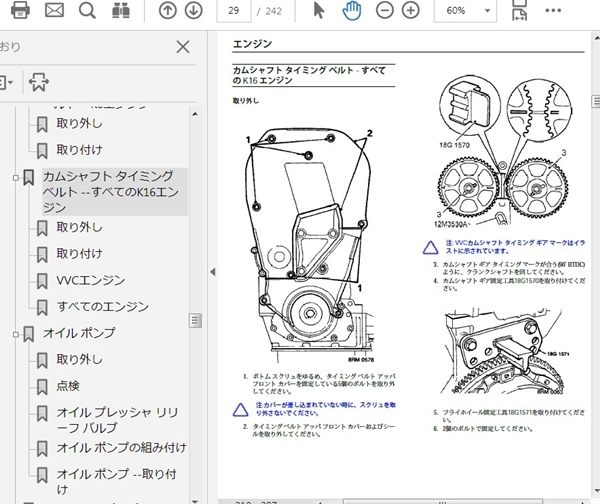Click the bookmarks panel scrollbar thumb
The image size is (600, 504).
(x=195, y=321)
